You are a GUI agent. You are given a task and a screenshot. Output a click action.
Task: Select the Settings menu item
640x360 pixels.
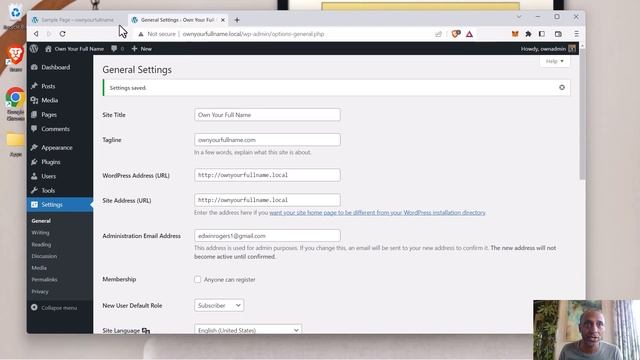60,204
